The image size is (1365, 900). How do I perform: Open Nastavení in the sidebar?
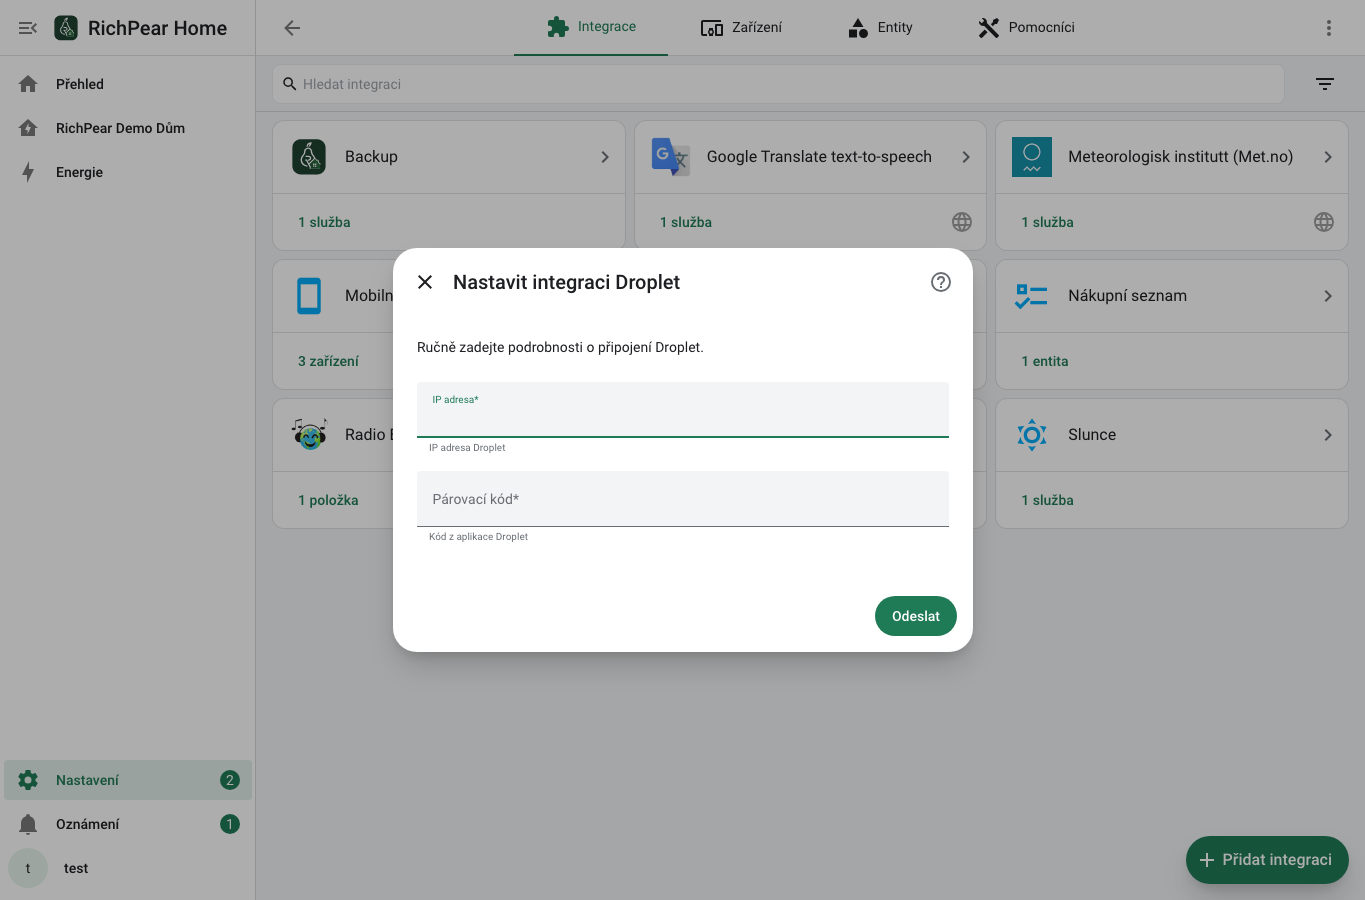tap(128, 780)
